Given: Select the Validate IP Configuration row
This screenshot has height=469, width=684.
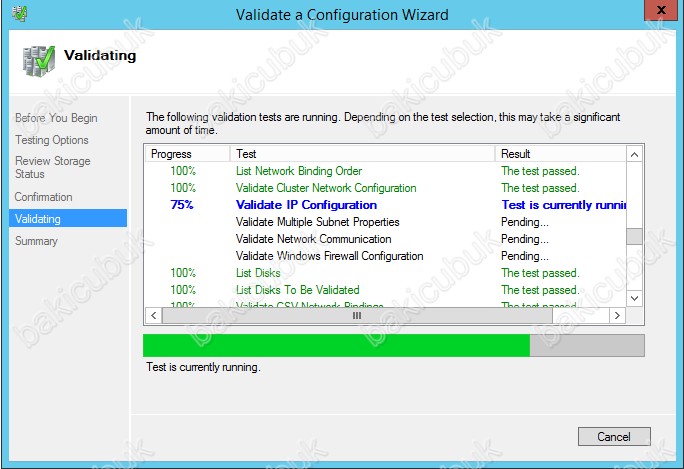Looking at the screenshot, I should point(306,205).
